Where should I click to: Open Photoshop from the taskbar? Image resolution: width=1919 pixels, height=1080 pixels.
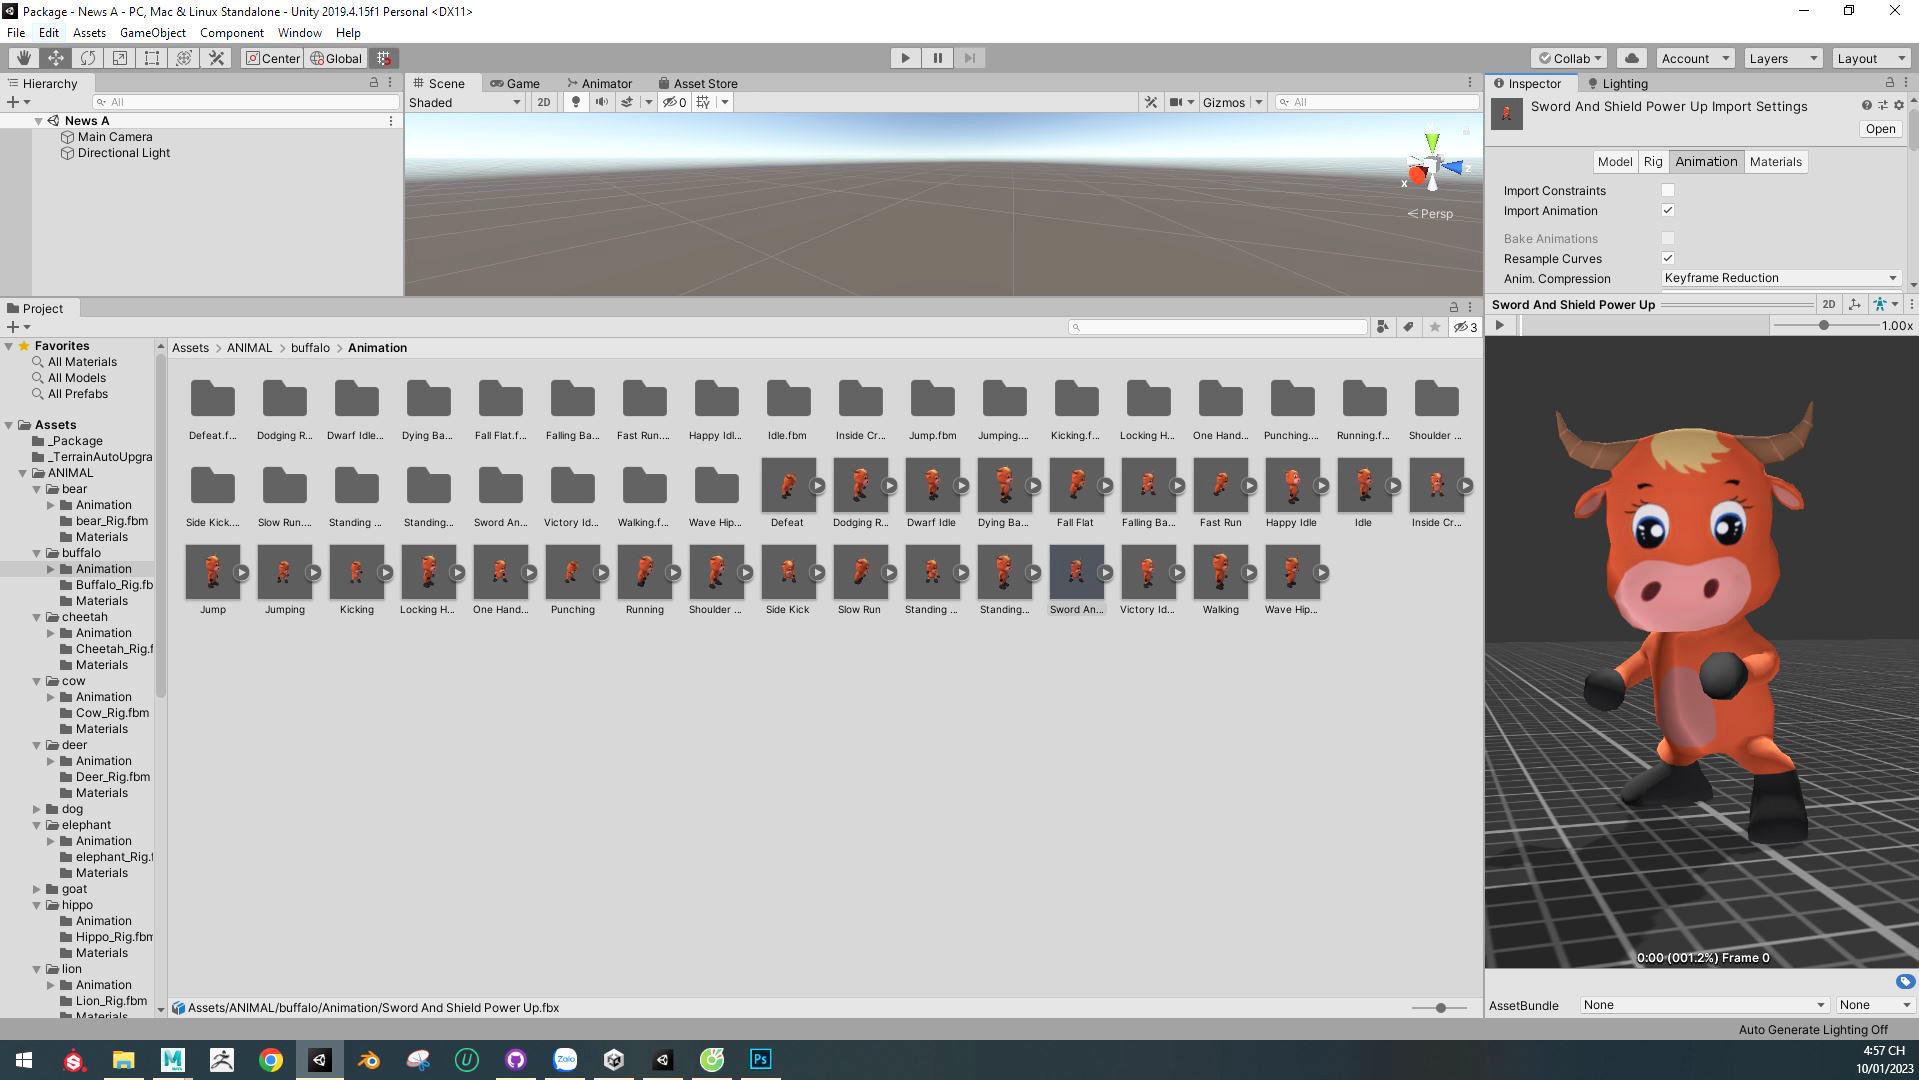point(760,1059)
